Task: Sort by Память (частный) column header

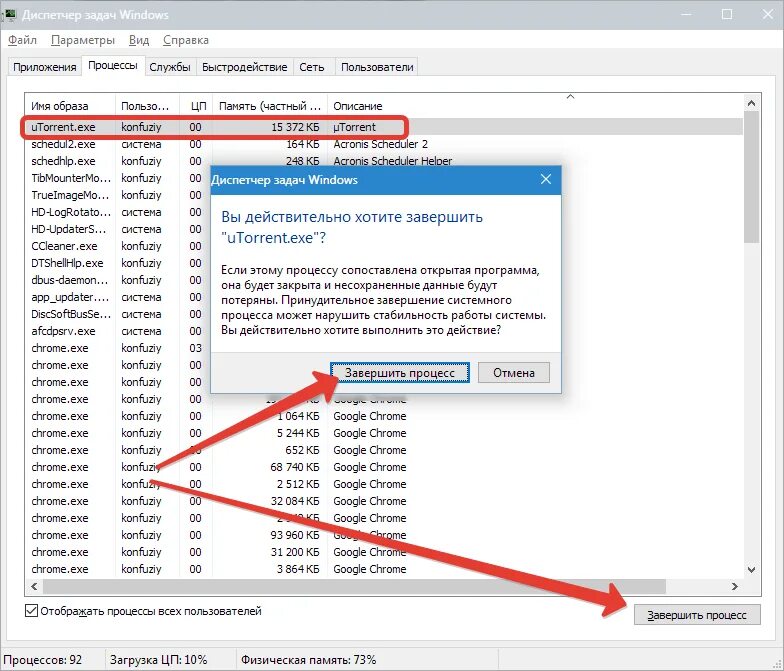Action: coord(270,106)
